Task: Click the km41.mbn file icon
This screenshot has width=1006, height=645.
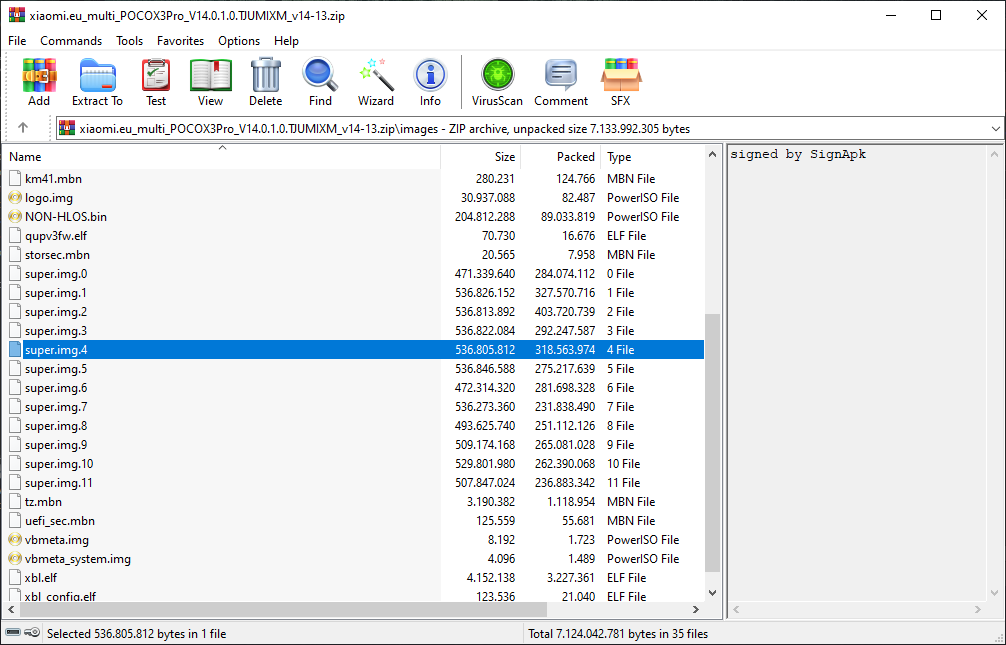Action: click(15, 179)
